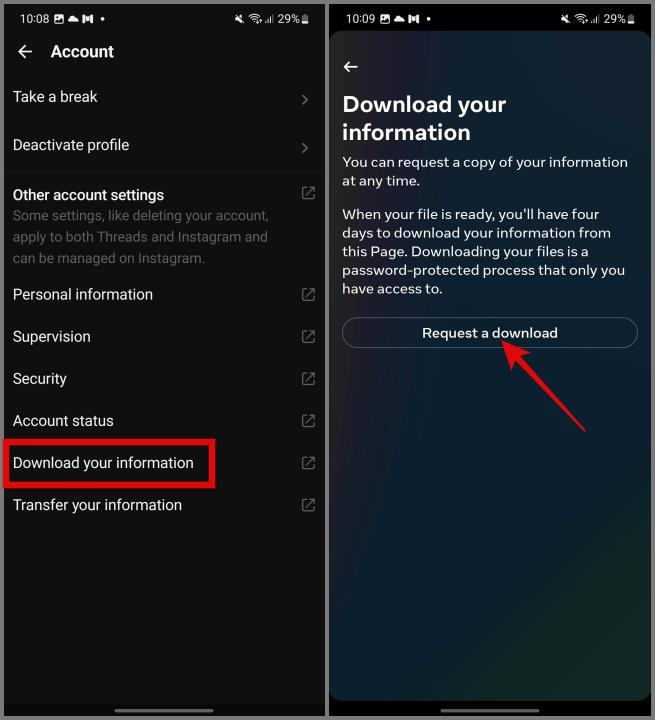Screen dimensions: 655x720
Task: Expand the Deactivate profile chevron
Action: coord(305,148)
